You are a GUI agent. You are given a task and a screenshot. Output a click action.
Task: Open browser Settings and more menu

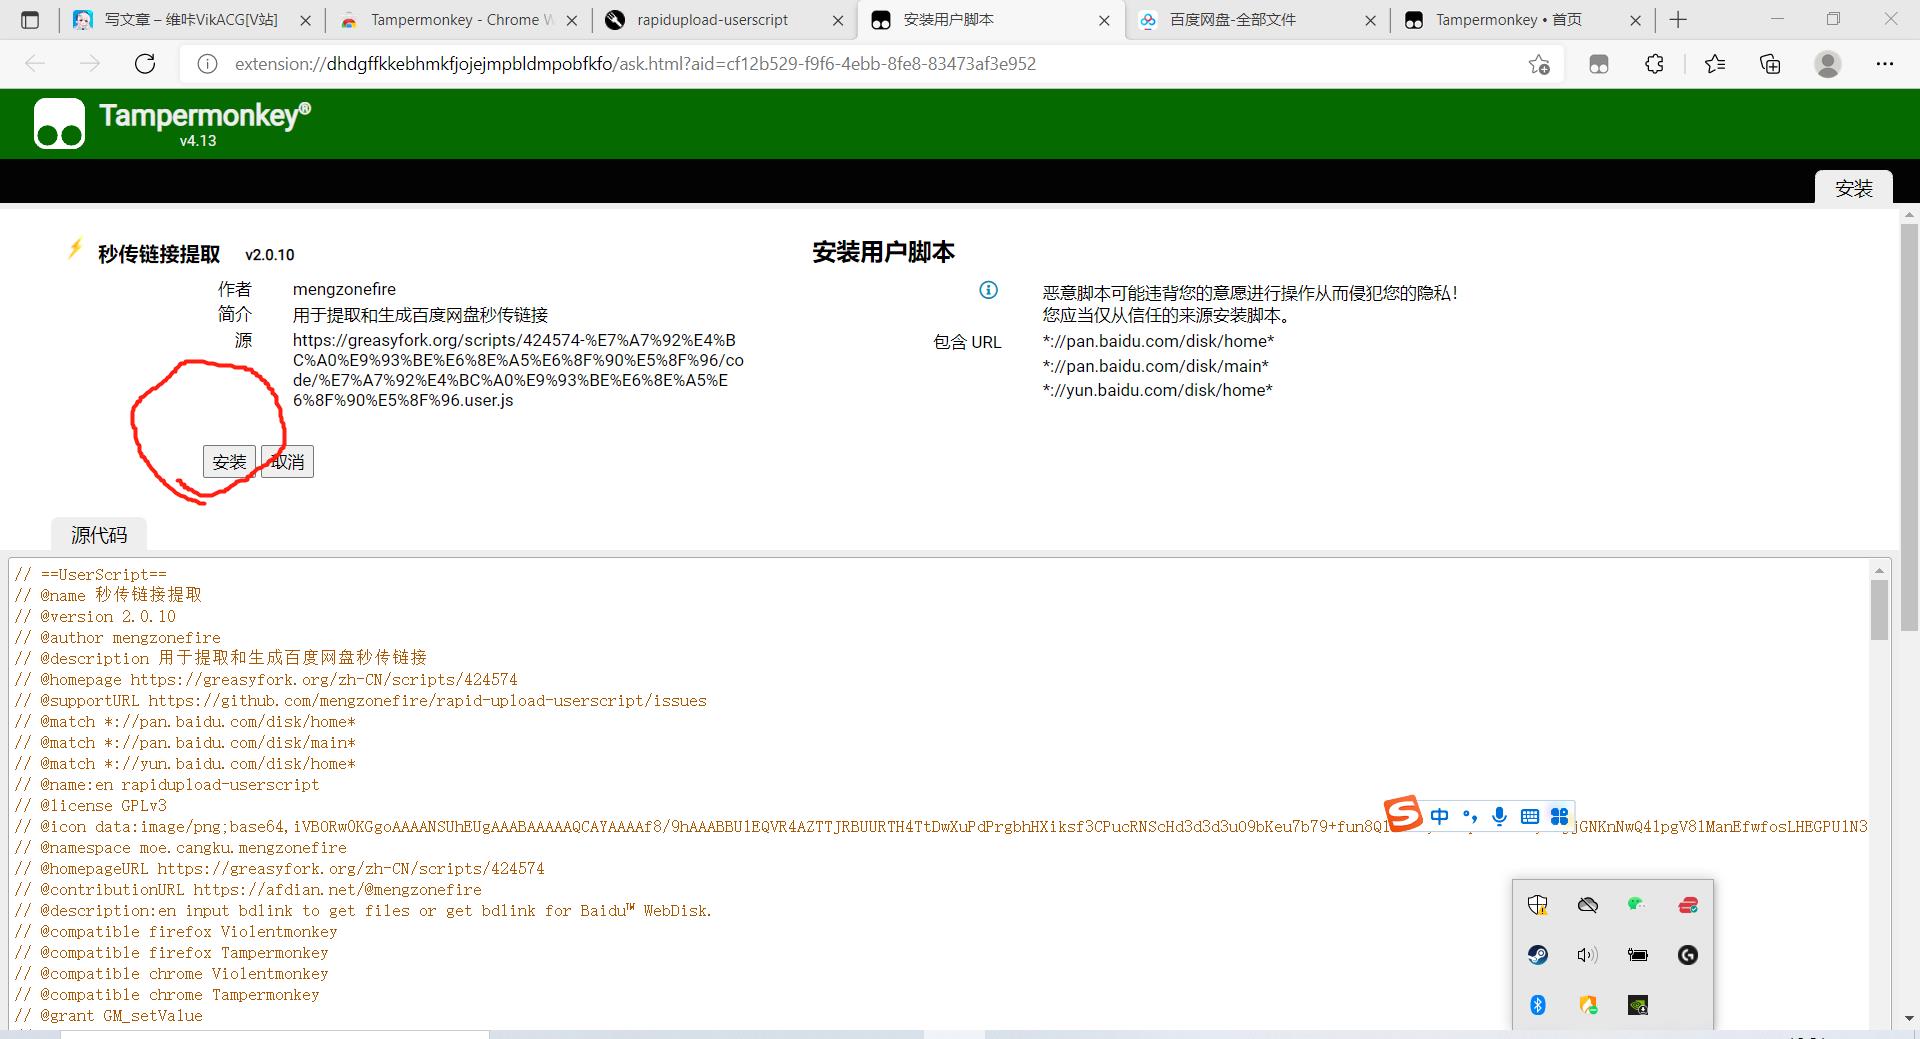[1884, 64]
